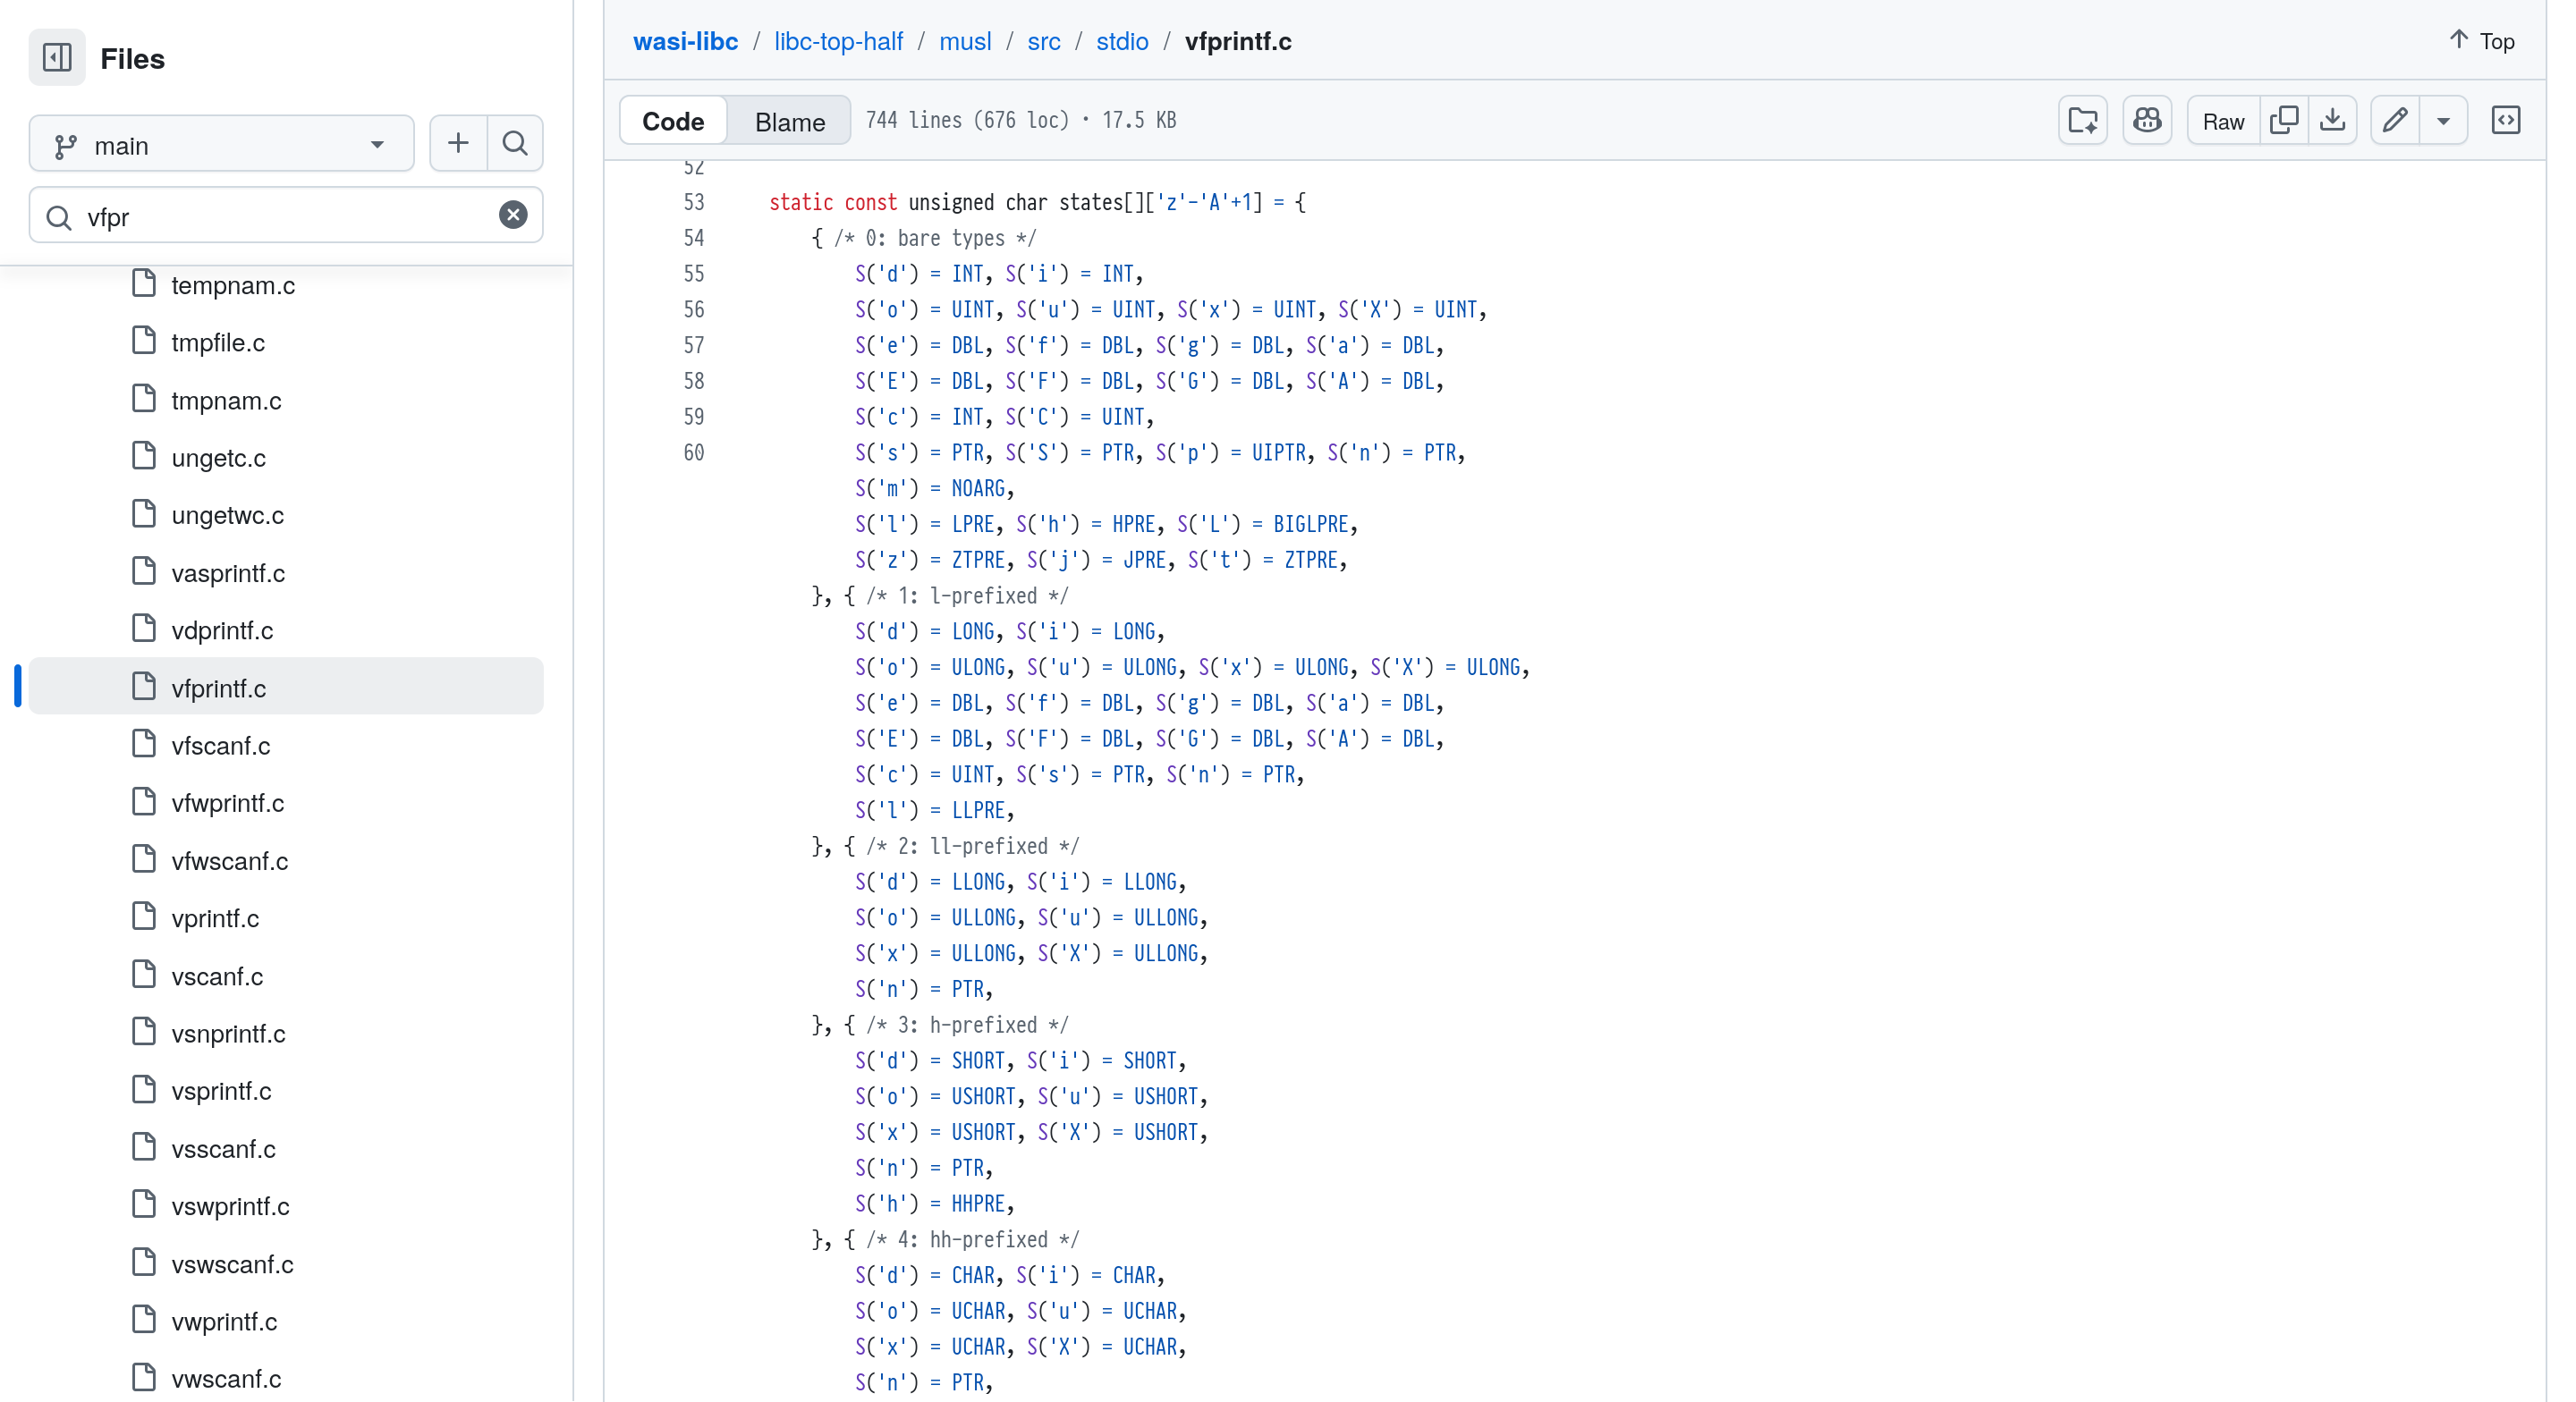Download the raw file icon
Viewport: 2576px width, 1402px height.
click(2332, 121)
